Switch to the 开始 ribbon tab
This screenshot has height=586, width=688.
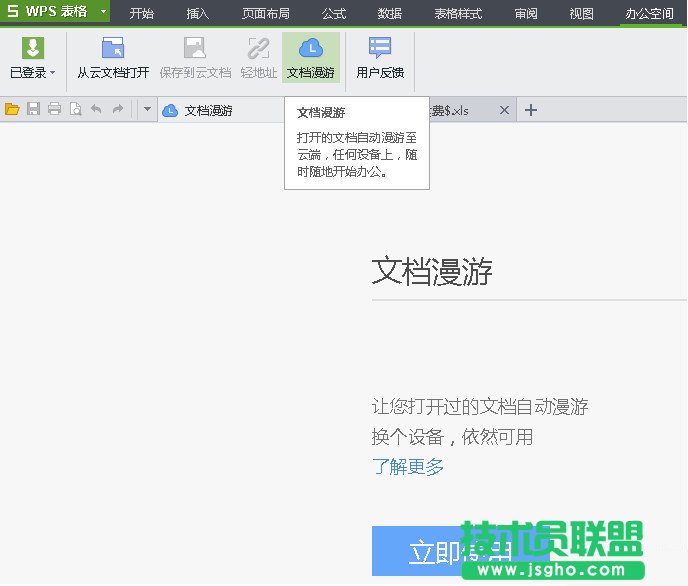142,14
